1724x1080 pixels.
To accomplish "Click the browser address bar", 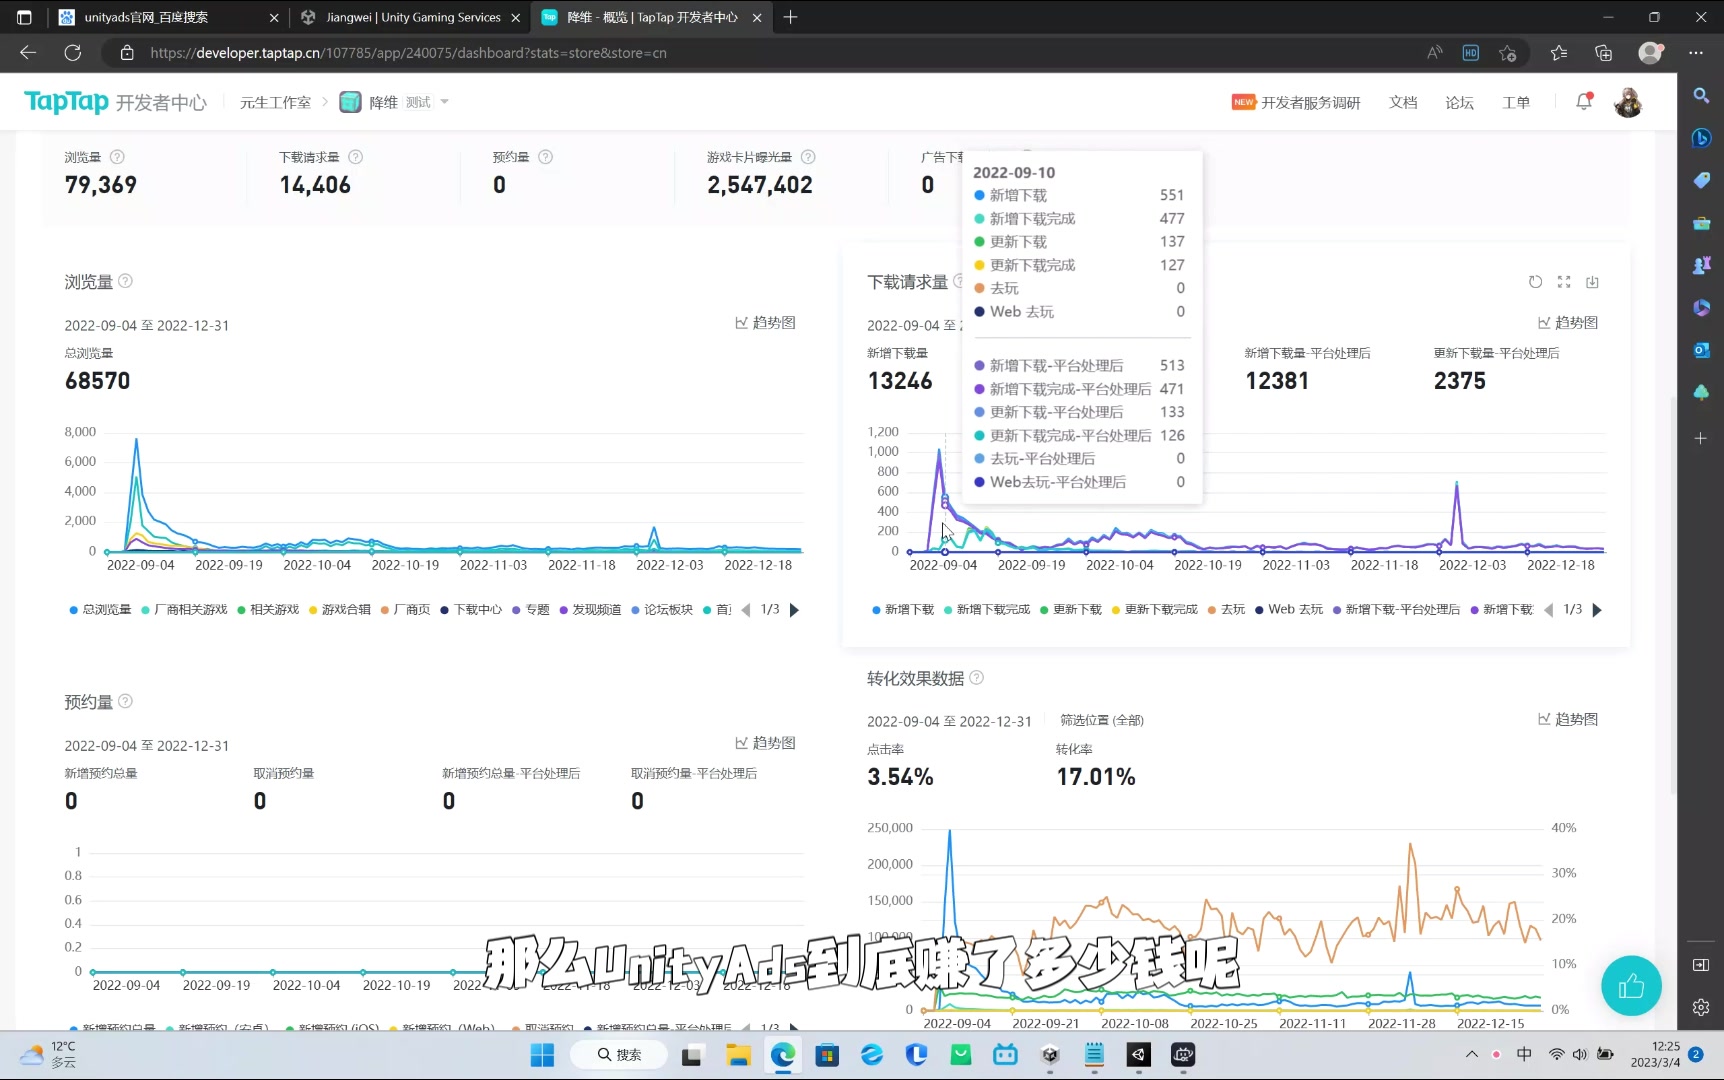I will tap(760, 52).
